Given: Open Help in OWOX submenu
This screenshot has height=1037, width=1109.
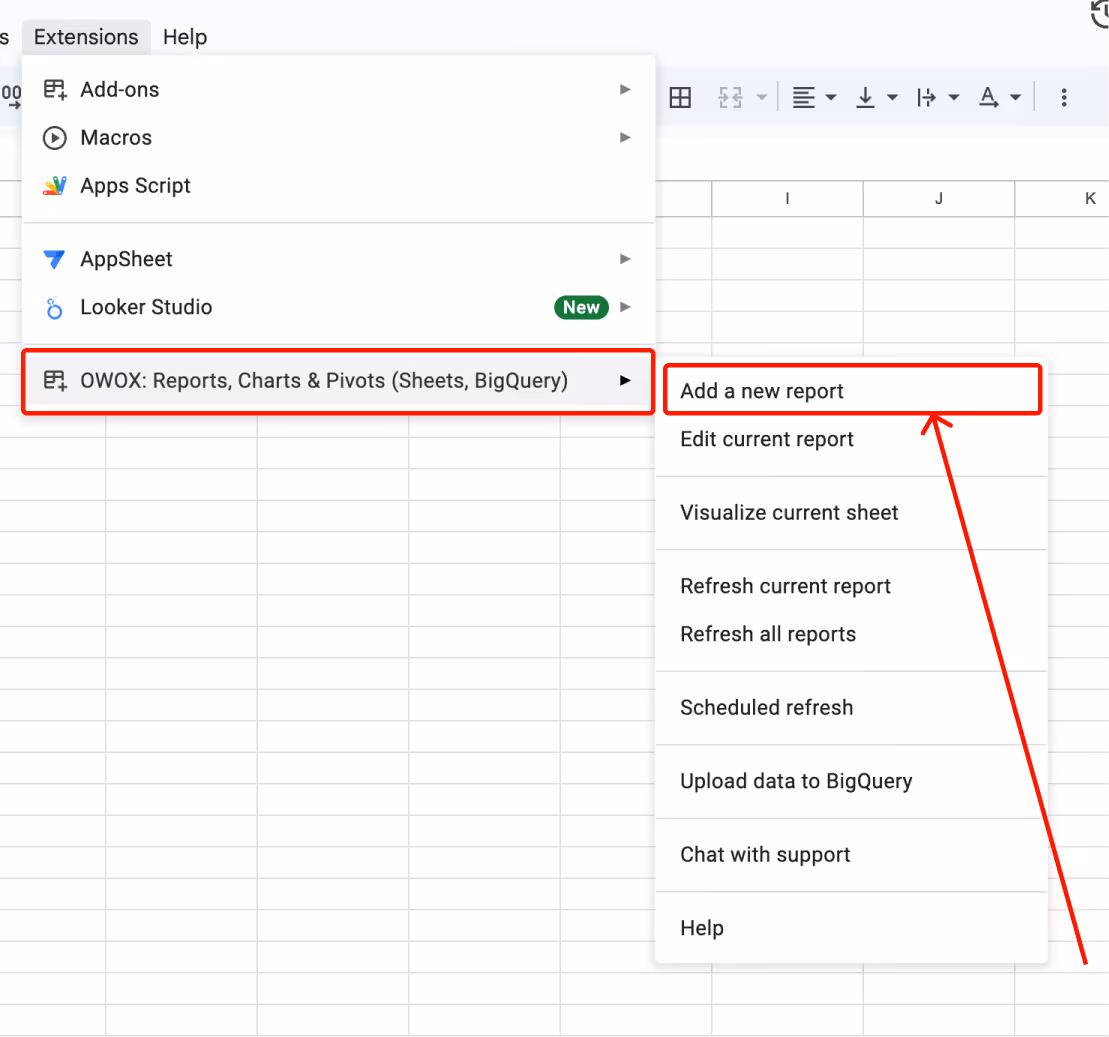Looking at the screenshot, I should coord(852,929).
